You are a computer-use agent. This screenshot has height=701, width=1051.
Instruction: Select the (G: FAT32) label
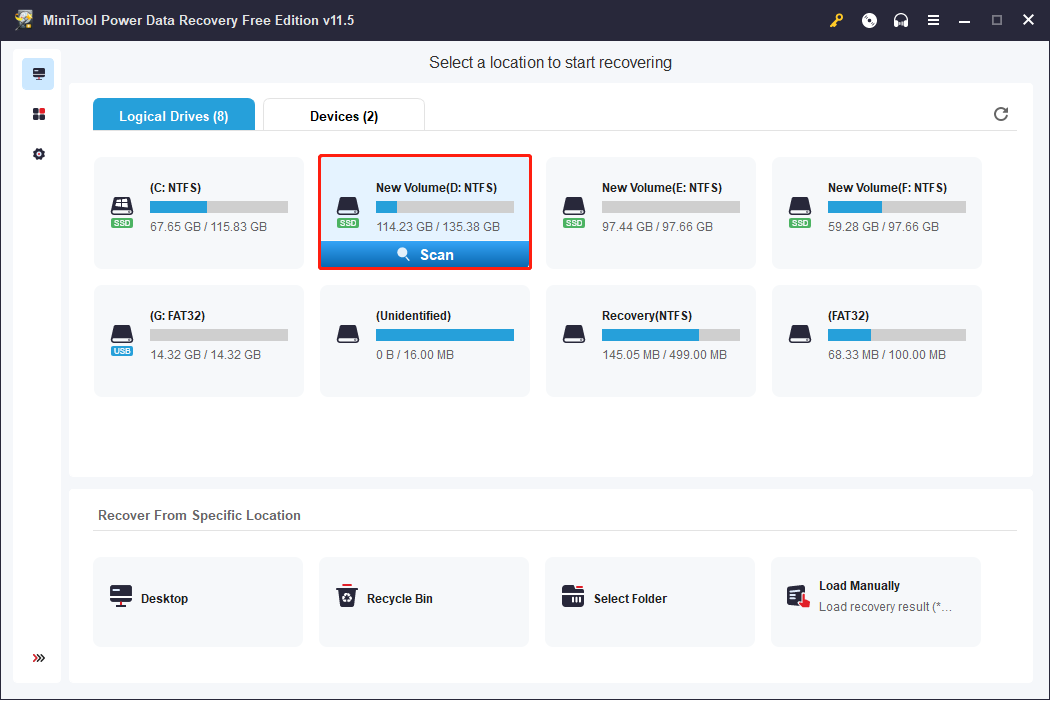coord(178,316)
